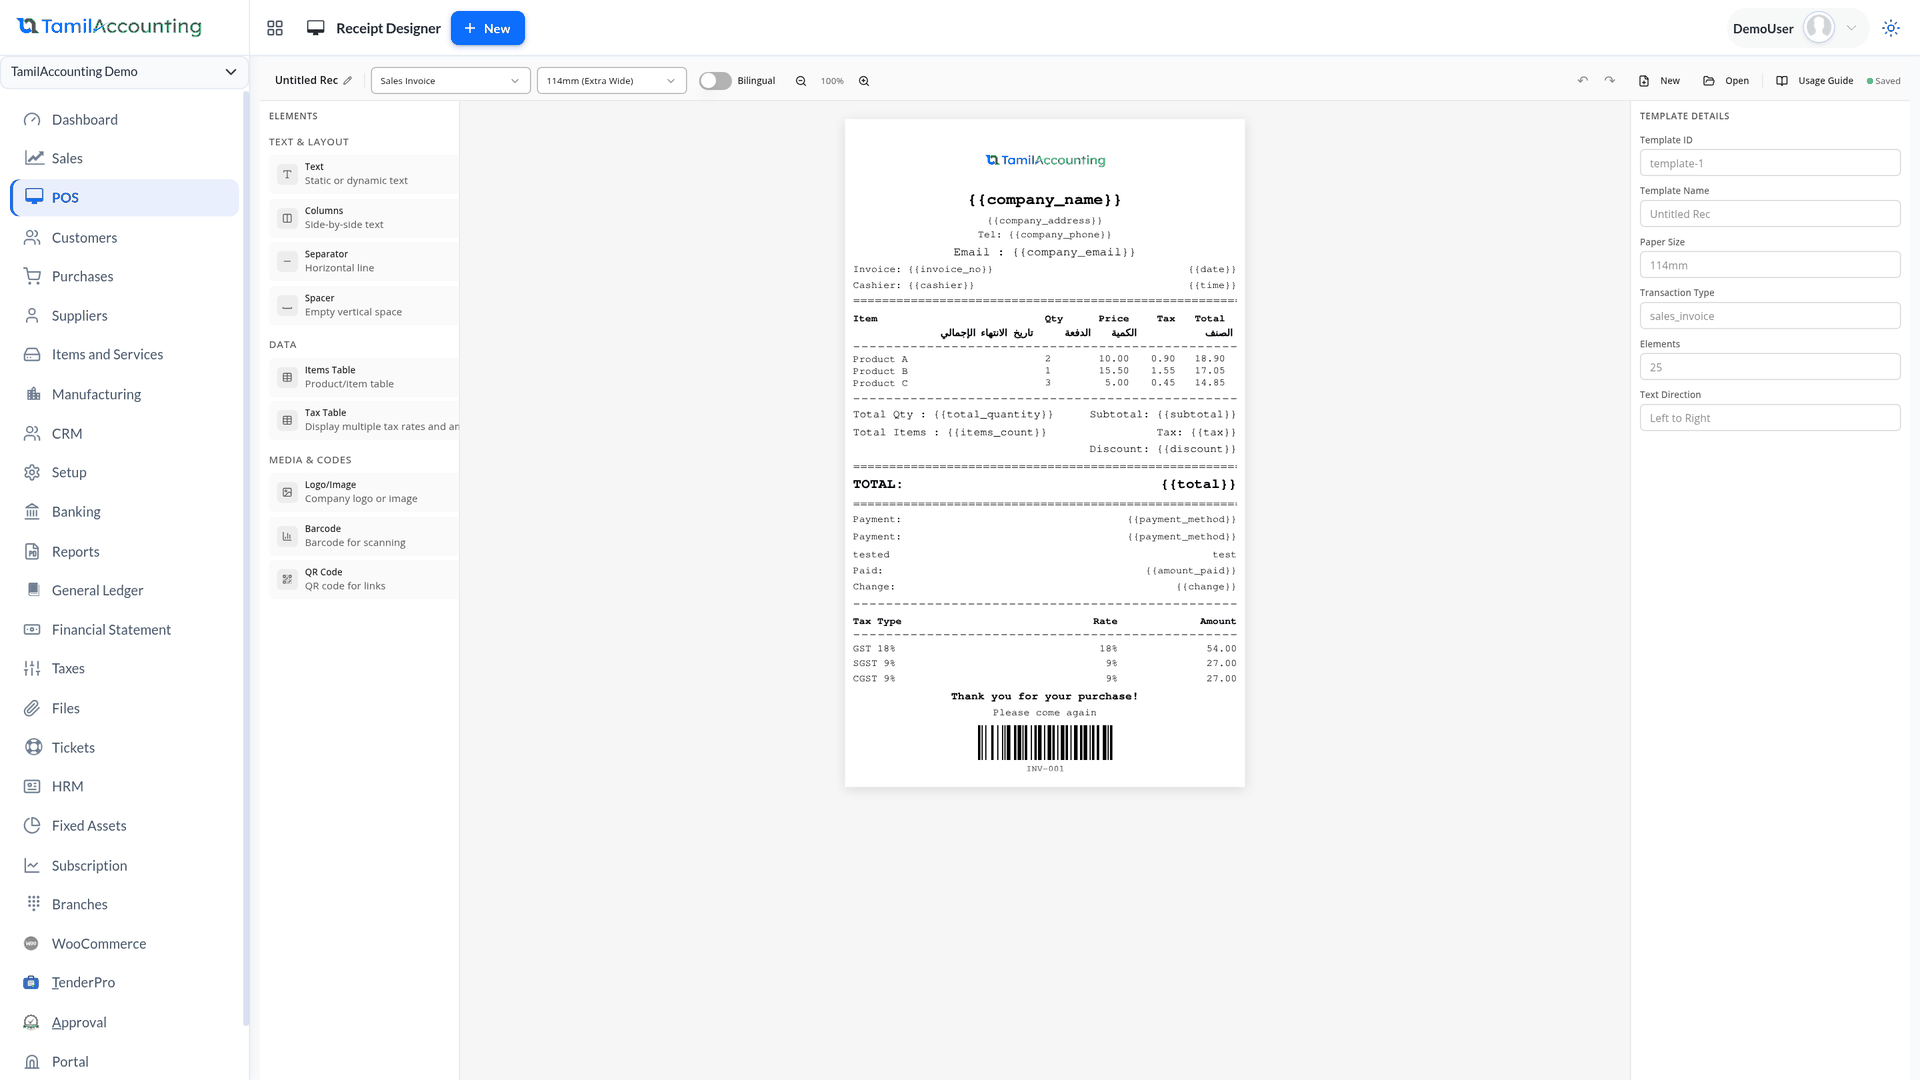Image resolution: width=1920 pixels, height=1080 pixels.
Task: Open the 114mm (Extra Wide) paper dropdown
Action: click(611, 81)
